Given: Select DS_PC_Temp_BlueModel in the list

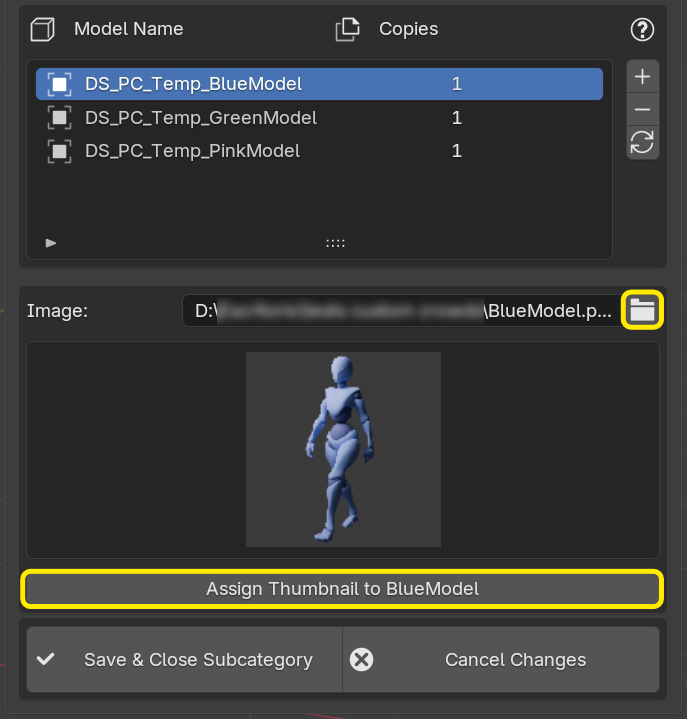Looking at the screenshot, I should (x=193, y=84).
